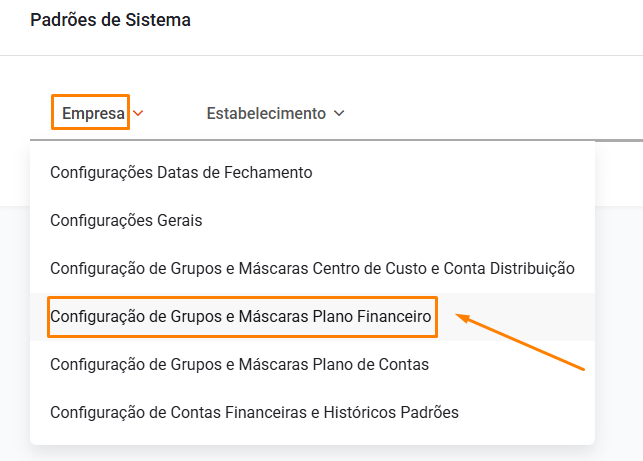Select Configurações Datas de Fechamento
This screenshot has width=643, height=461.
click(x=181, y=172)
